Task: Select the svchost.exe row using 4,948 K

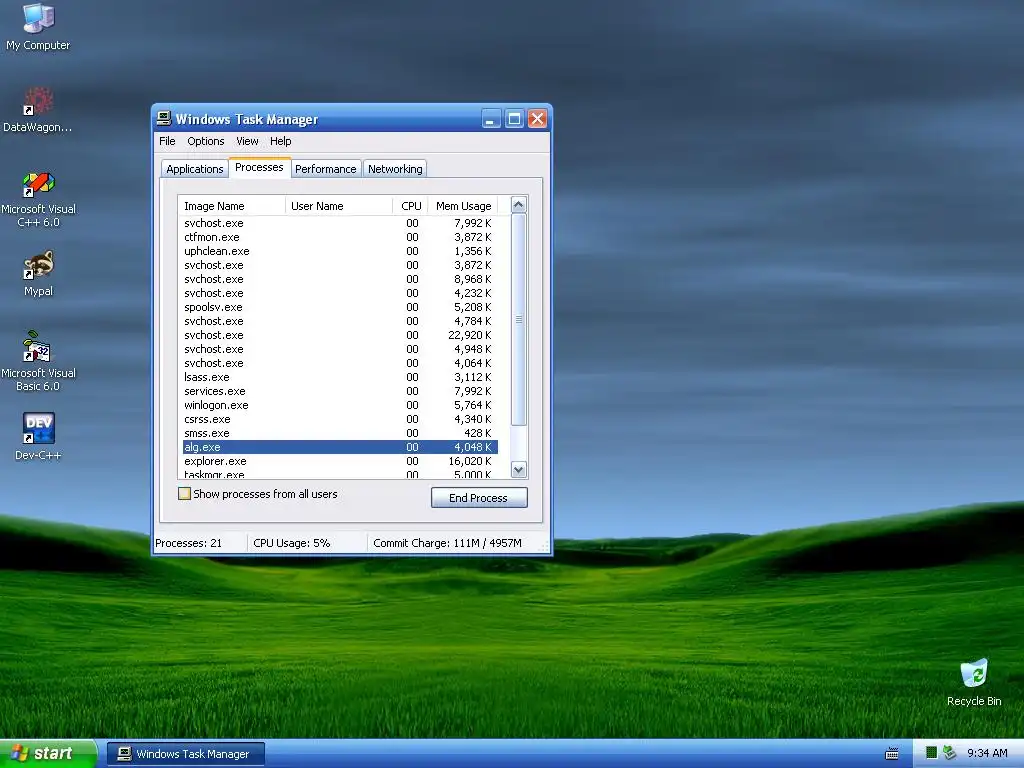Action: [340, 349]
